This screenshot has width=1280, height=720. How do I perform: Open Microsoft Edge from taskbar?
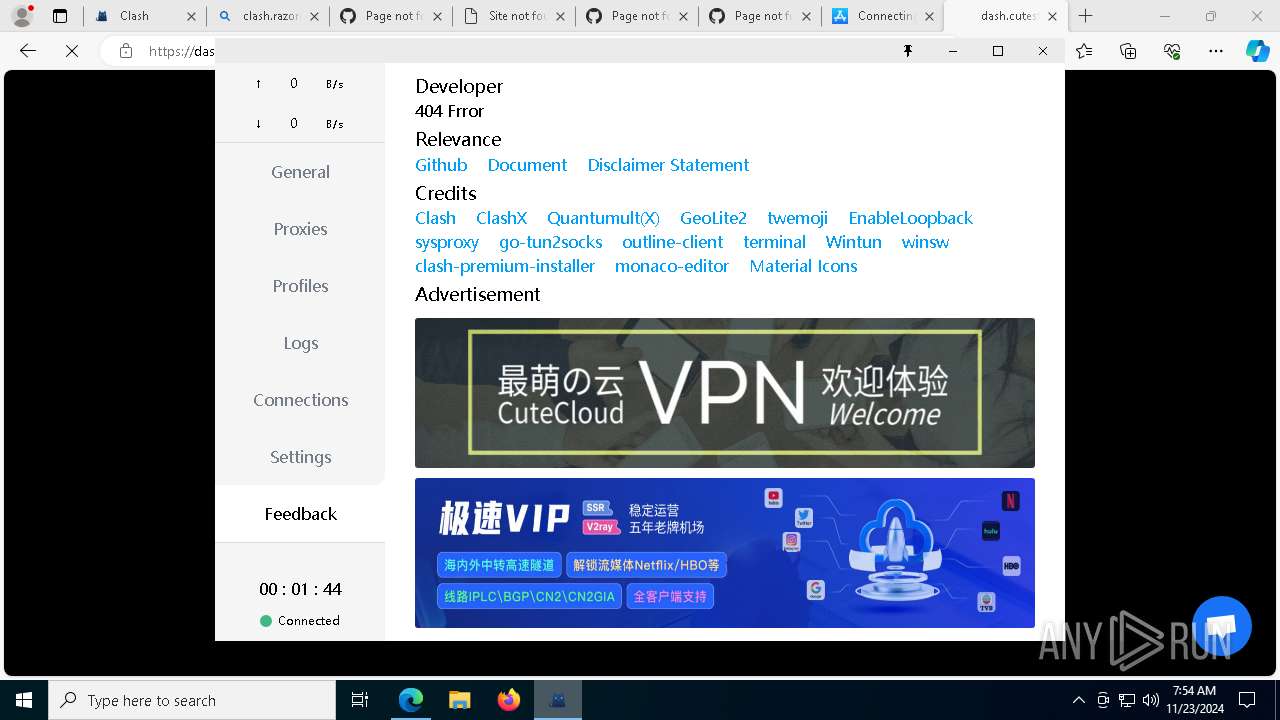pyautogui.click(x=411, y=700)
